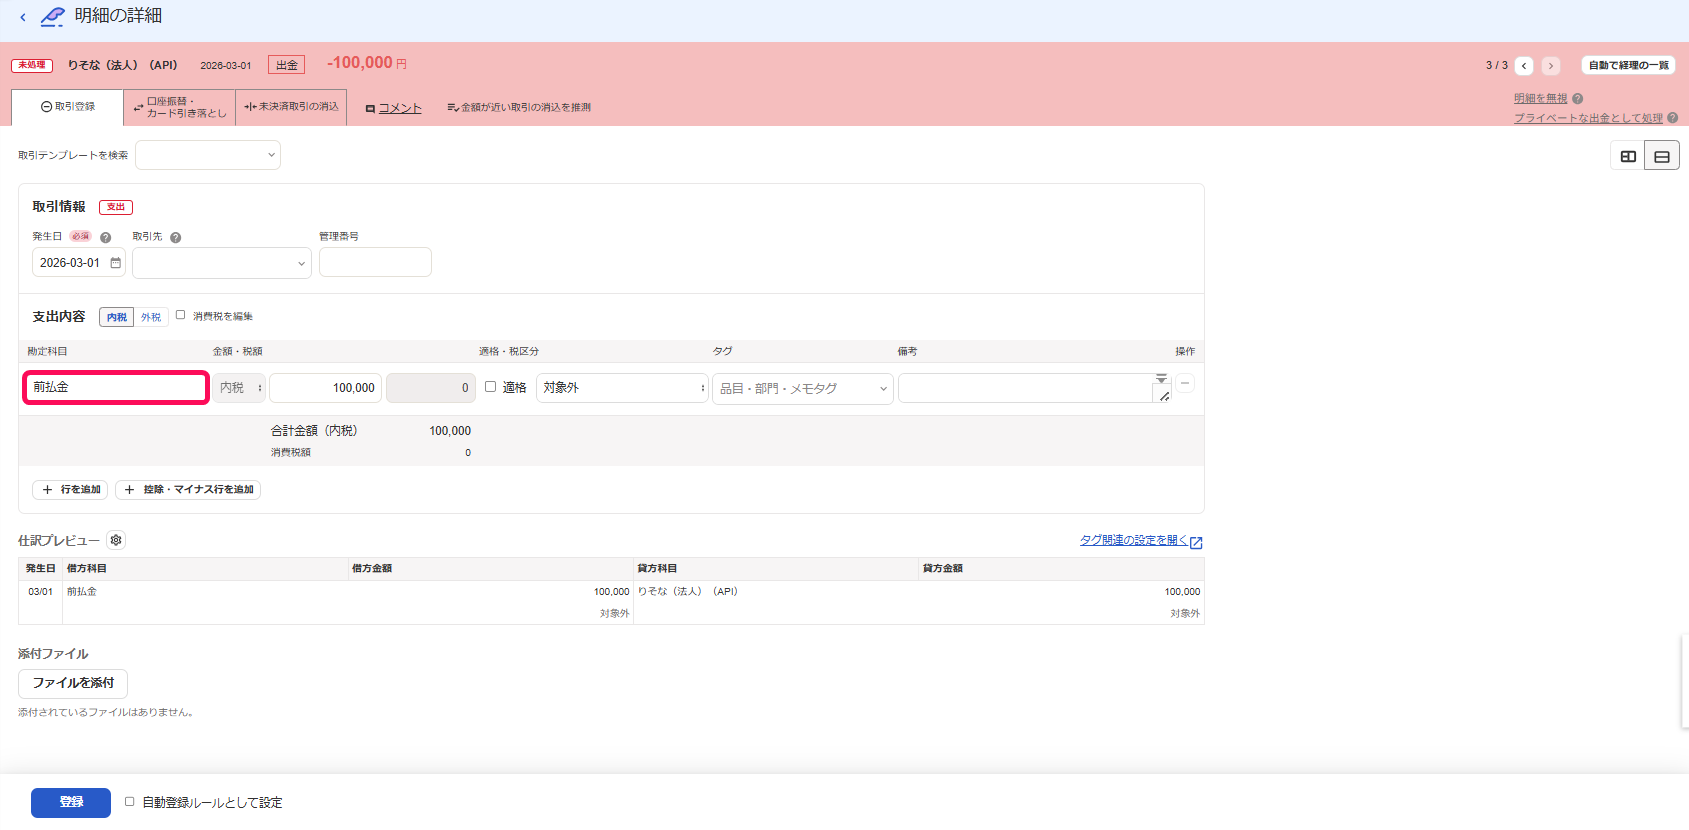Click プライベートな出金として処理 link
Screen dimensions: 1689x830
[1588, 118]
